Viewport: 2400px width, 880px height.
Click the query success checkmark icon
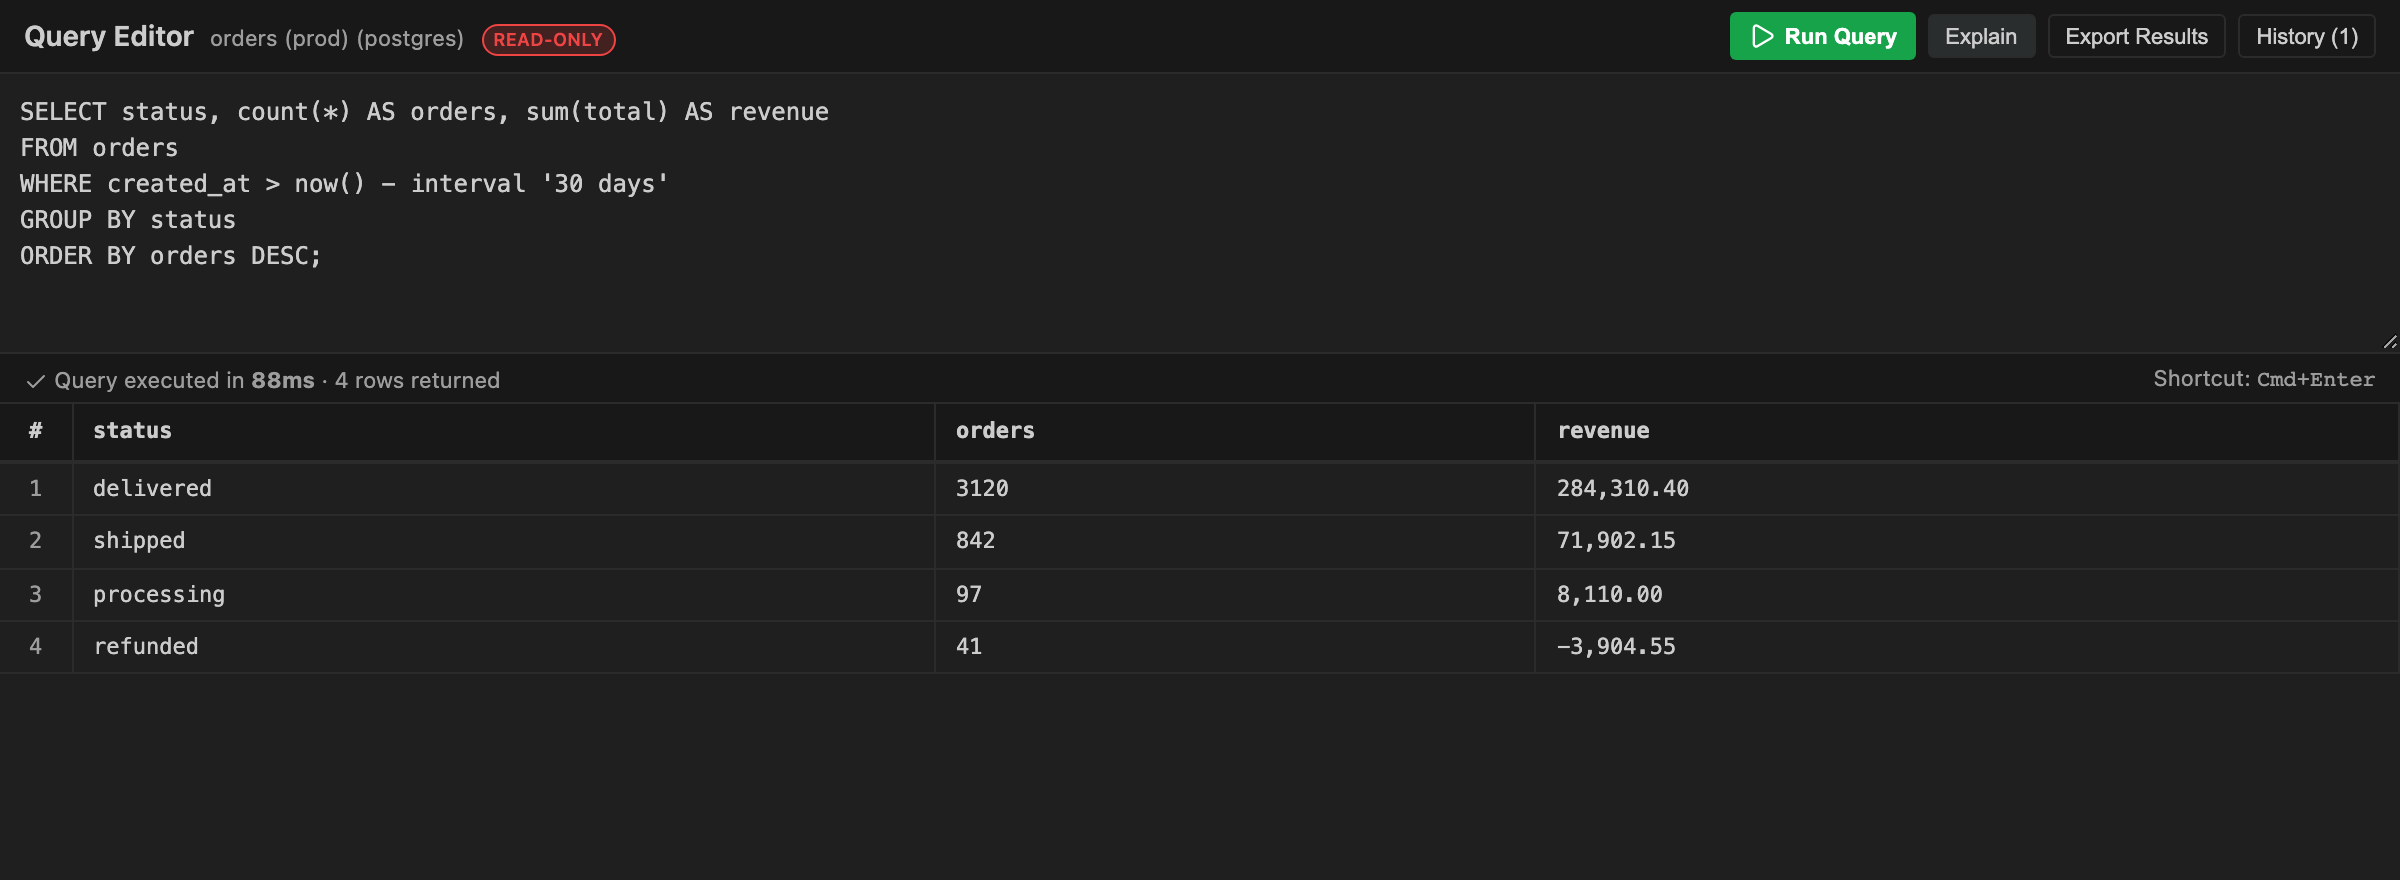point(36,381)
